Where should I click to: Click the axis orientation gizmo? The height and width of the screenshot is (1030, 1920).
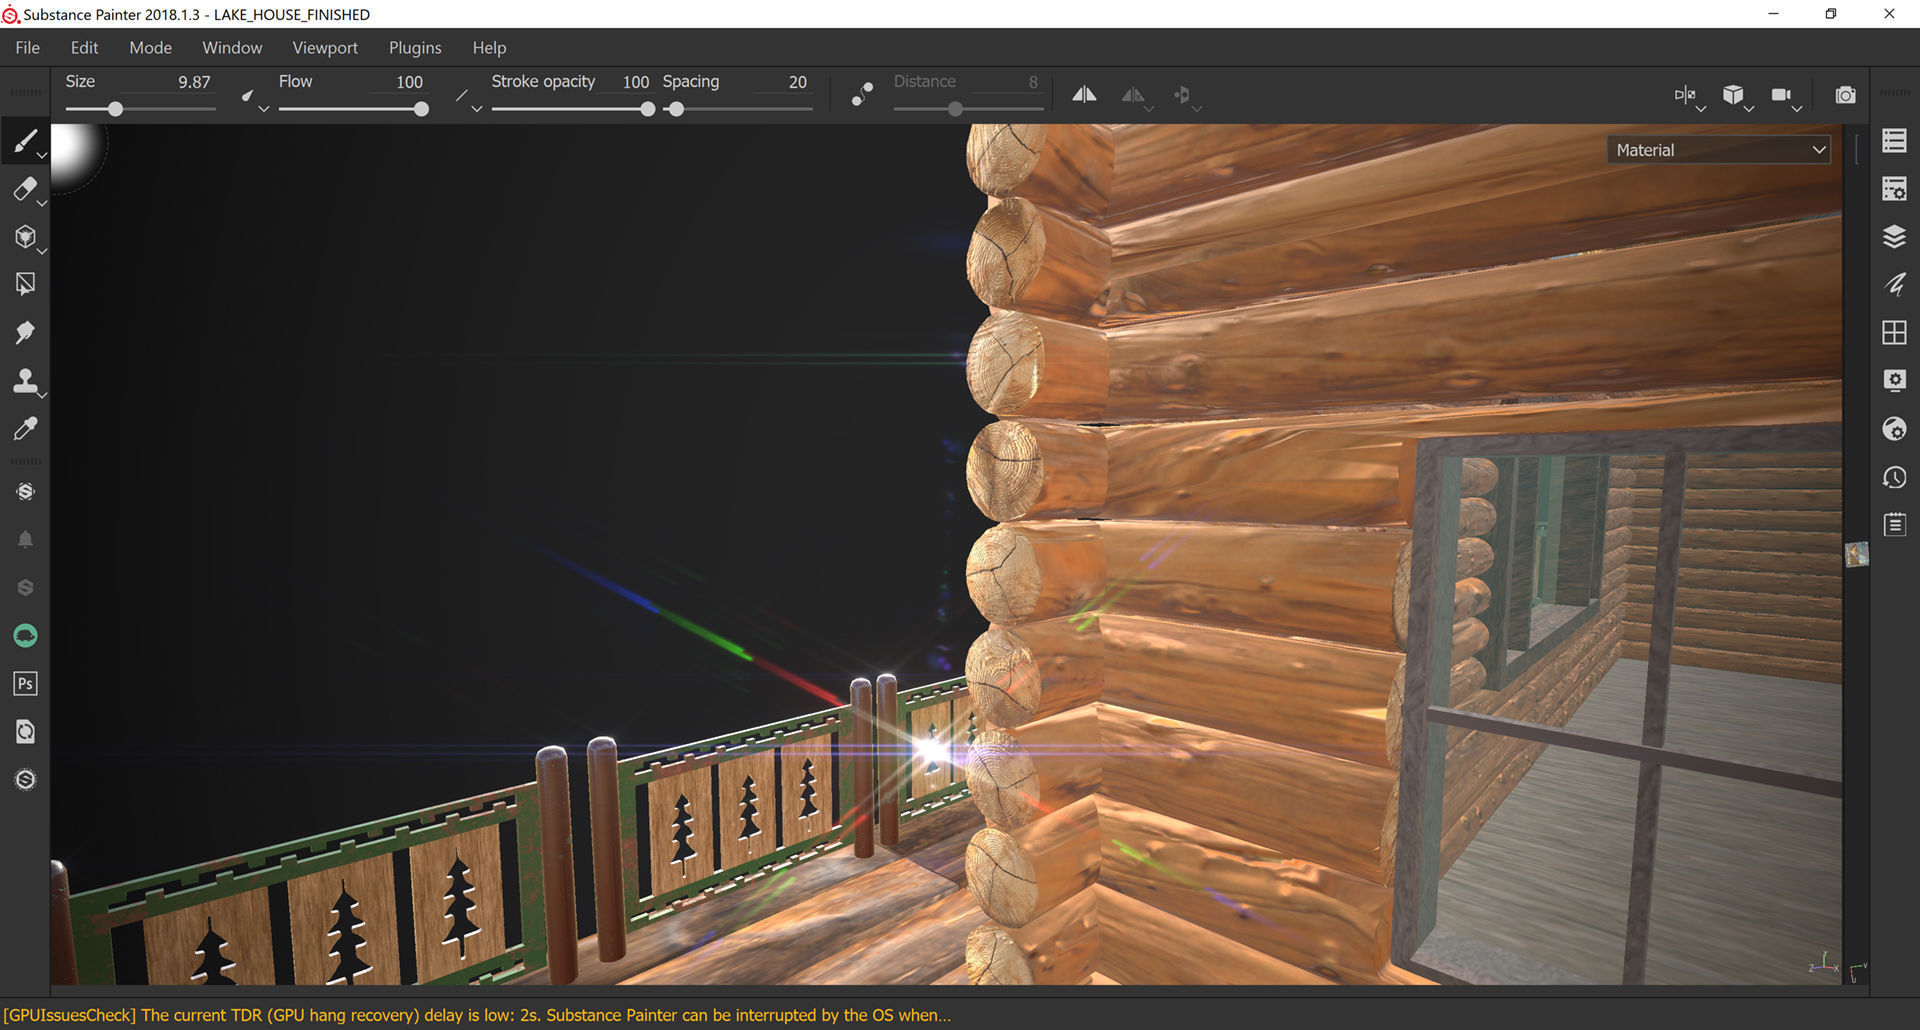click(x=1824, y=964)
